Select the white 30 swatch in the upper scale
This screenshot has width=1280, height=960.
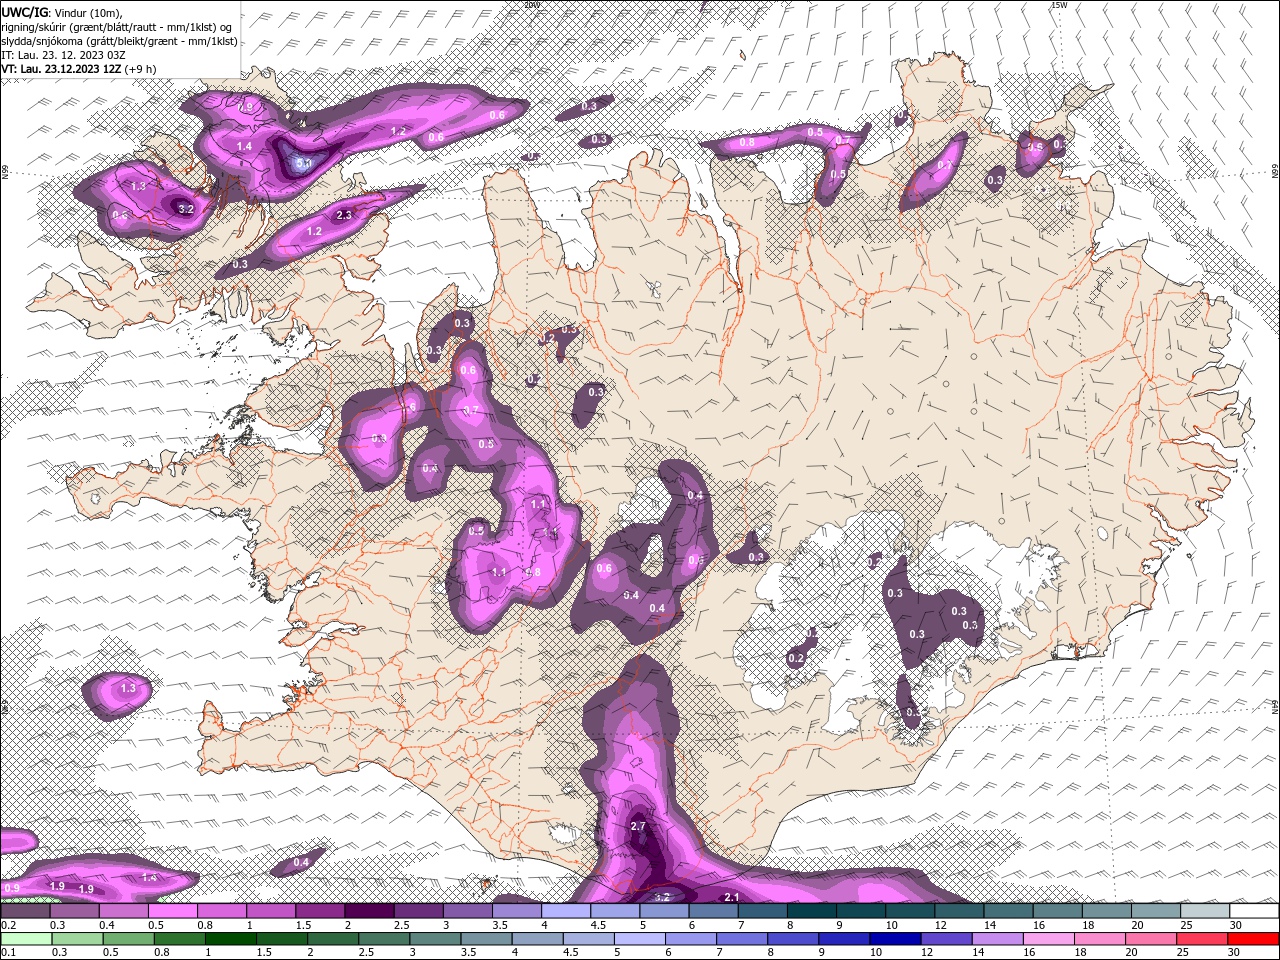pos(1254,911)
